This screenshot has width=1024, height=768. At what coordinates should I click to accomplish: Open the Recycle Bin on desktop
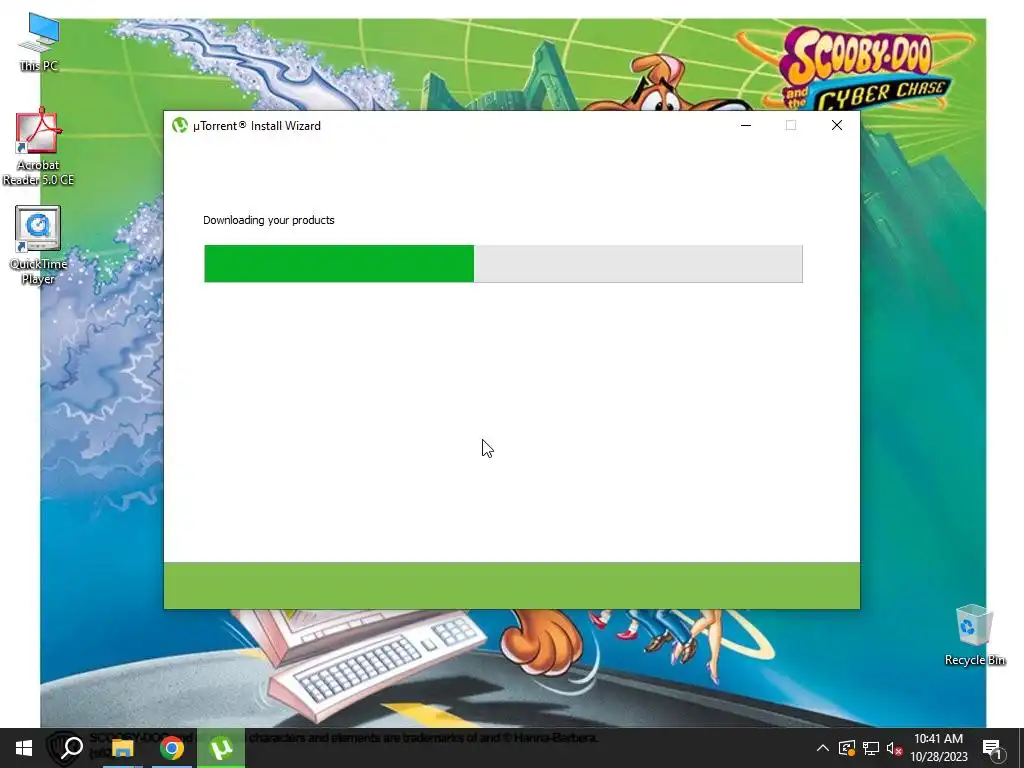tap(974, 635)
